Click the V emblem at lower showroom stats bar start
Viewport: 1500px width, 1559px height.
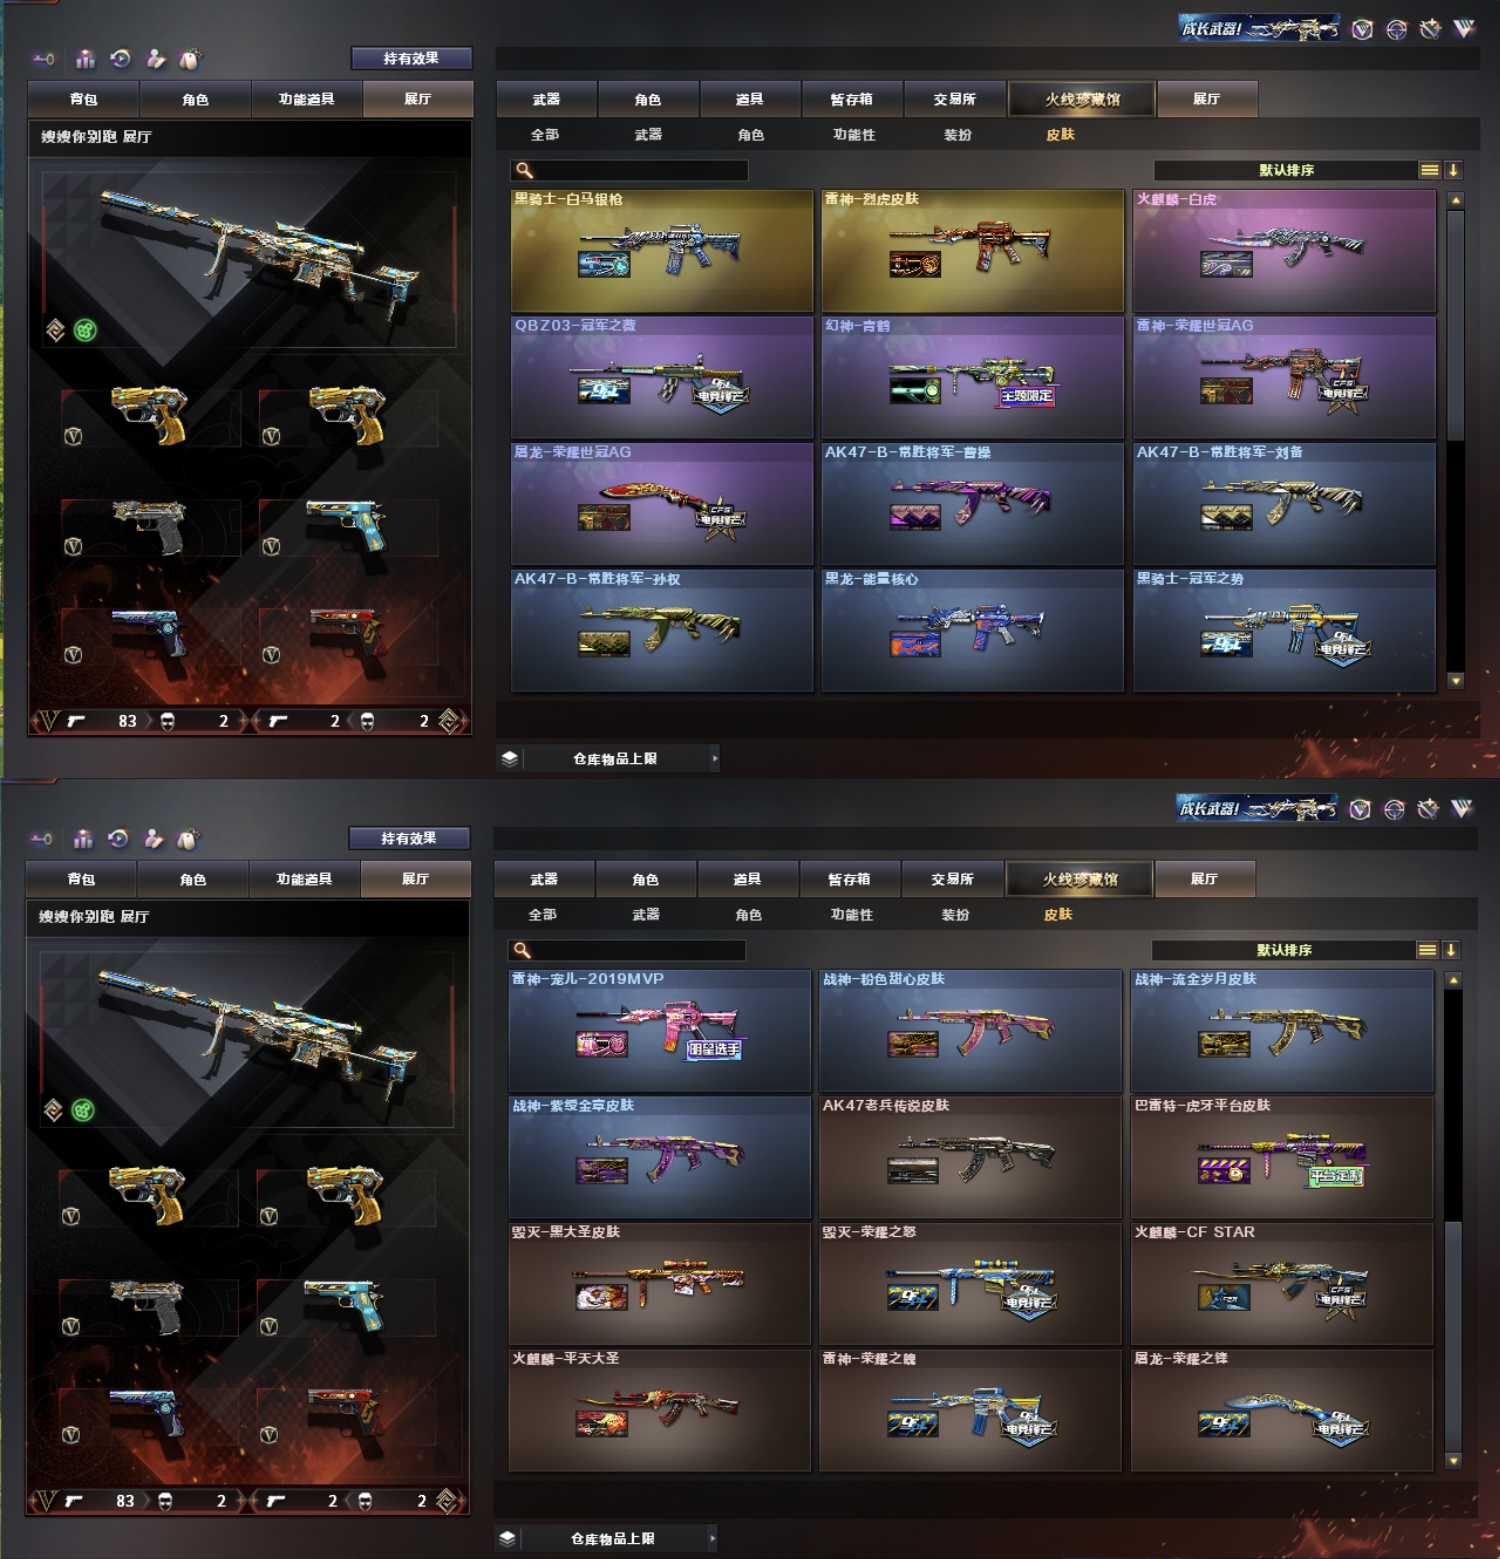coord(44,1501)
